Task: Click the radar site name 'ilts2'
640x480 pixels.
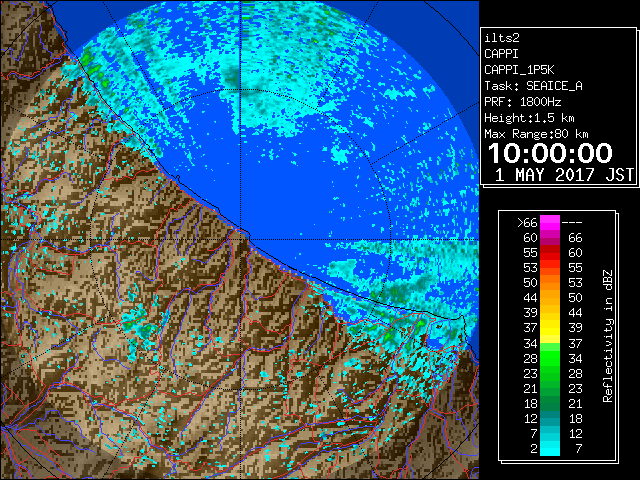Action: pyautogui.click(x=502, y=38)
